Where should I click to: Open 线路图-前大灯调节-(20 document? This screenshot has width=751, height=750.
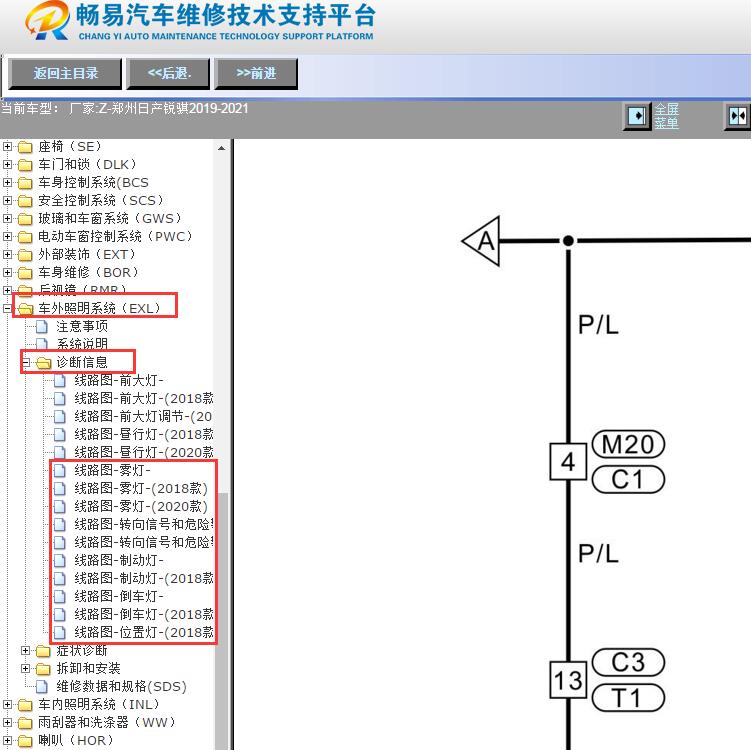(143, 417)
